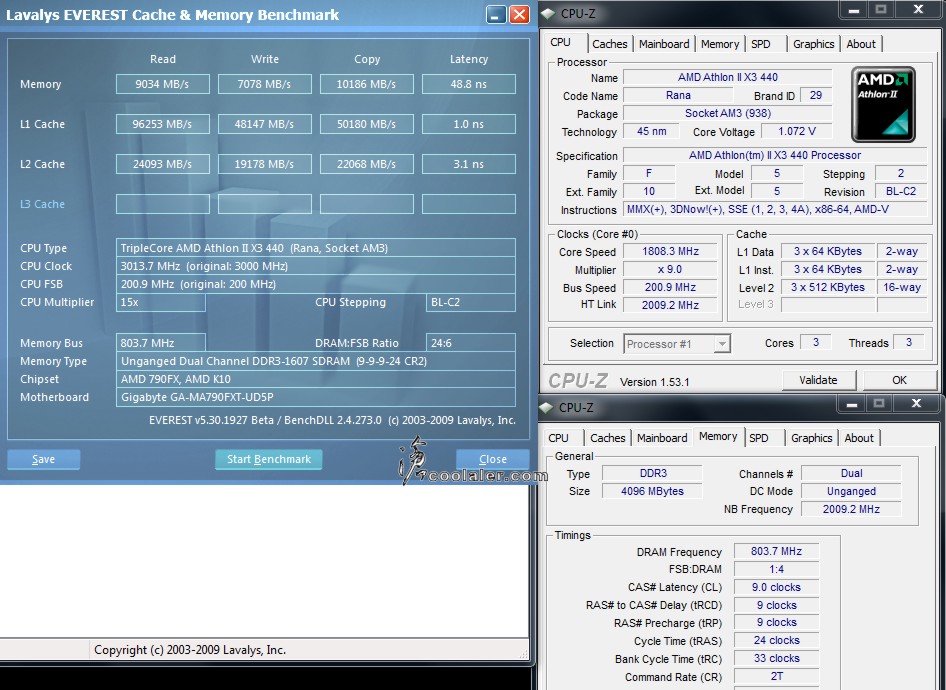Open Caches tab in lower CPU-Z window

coord(608,438)
